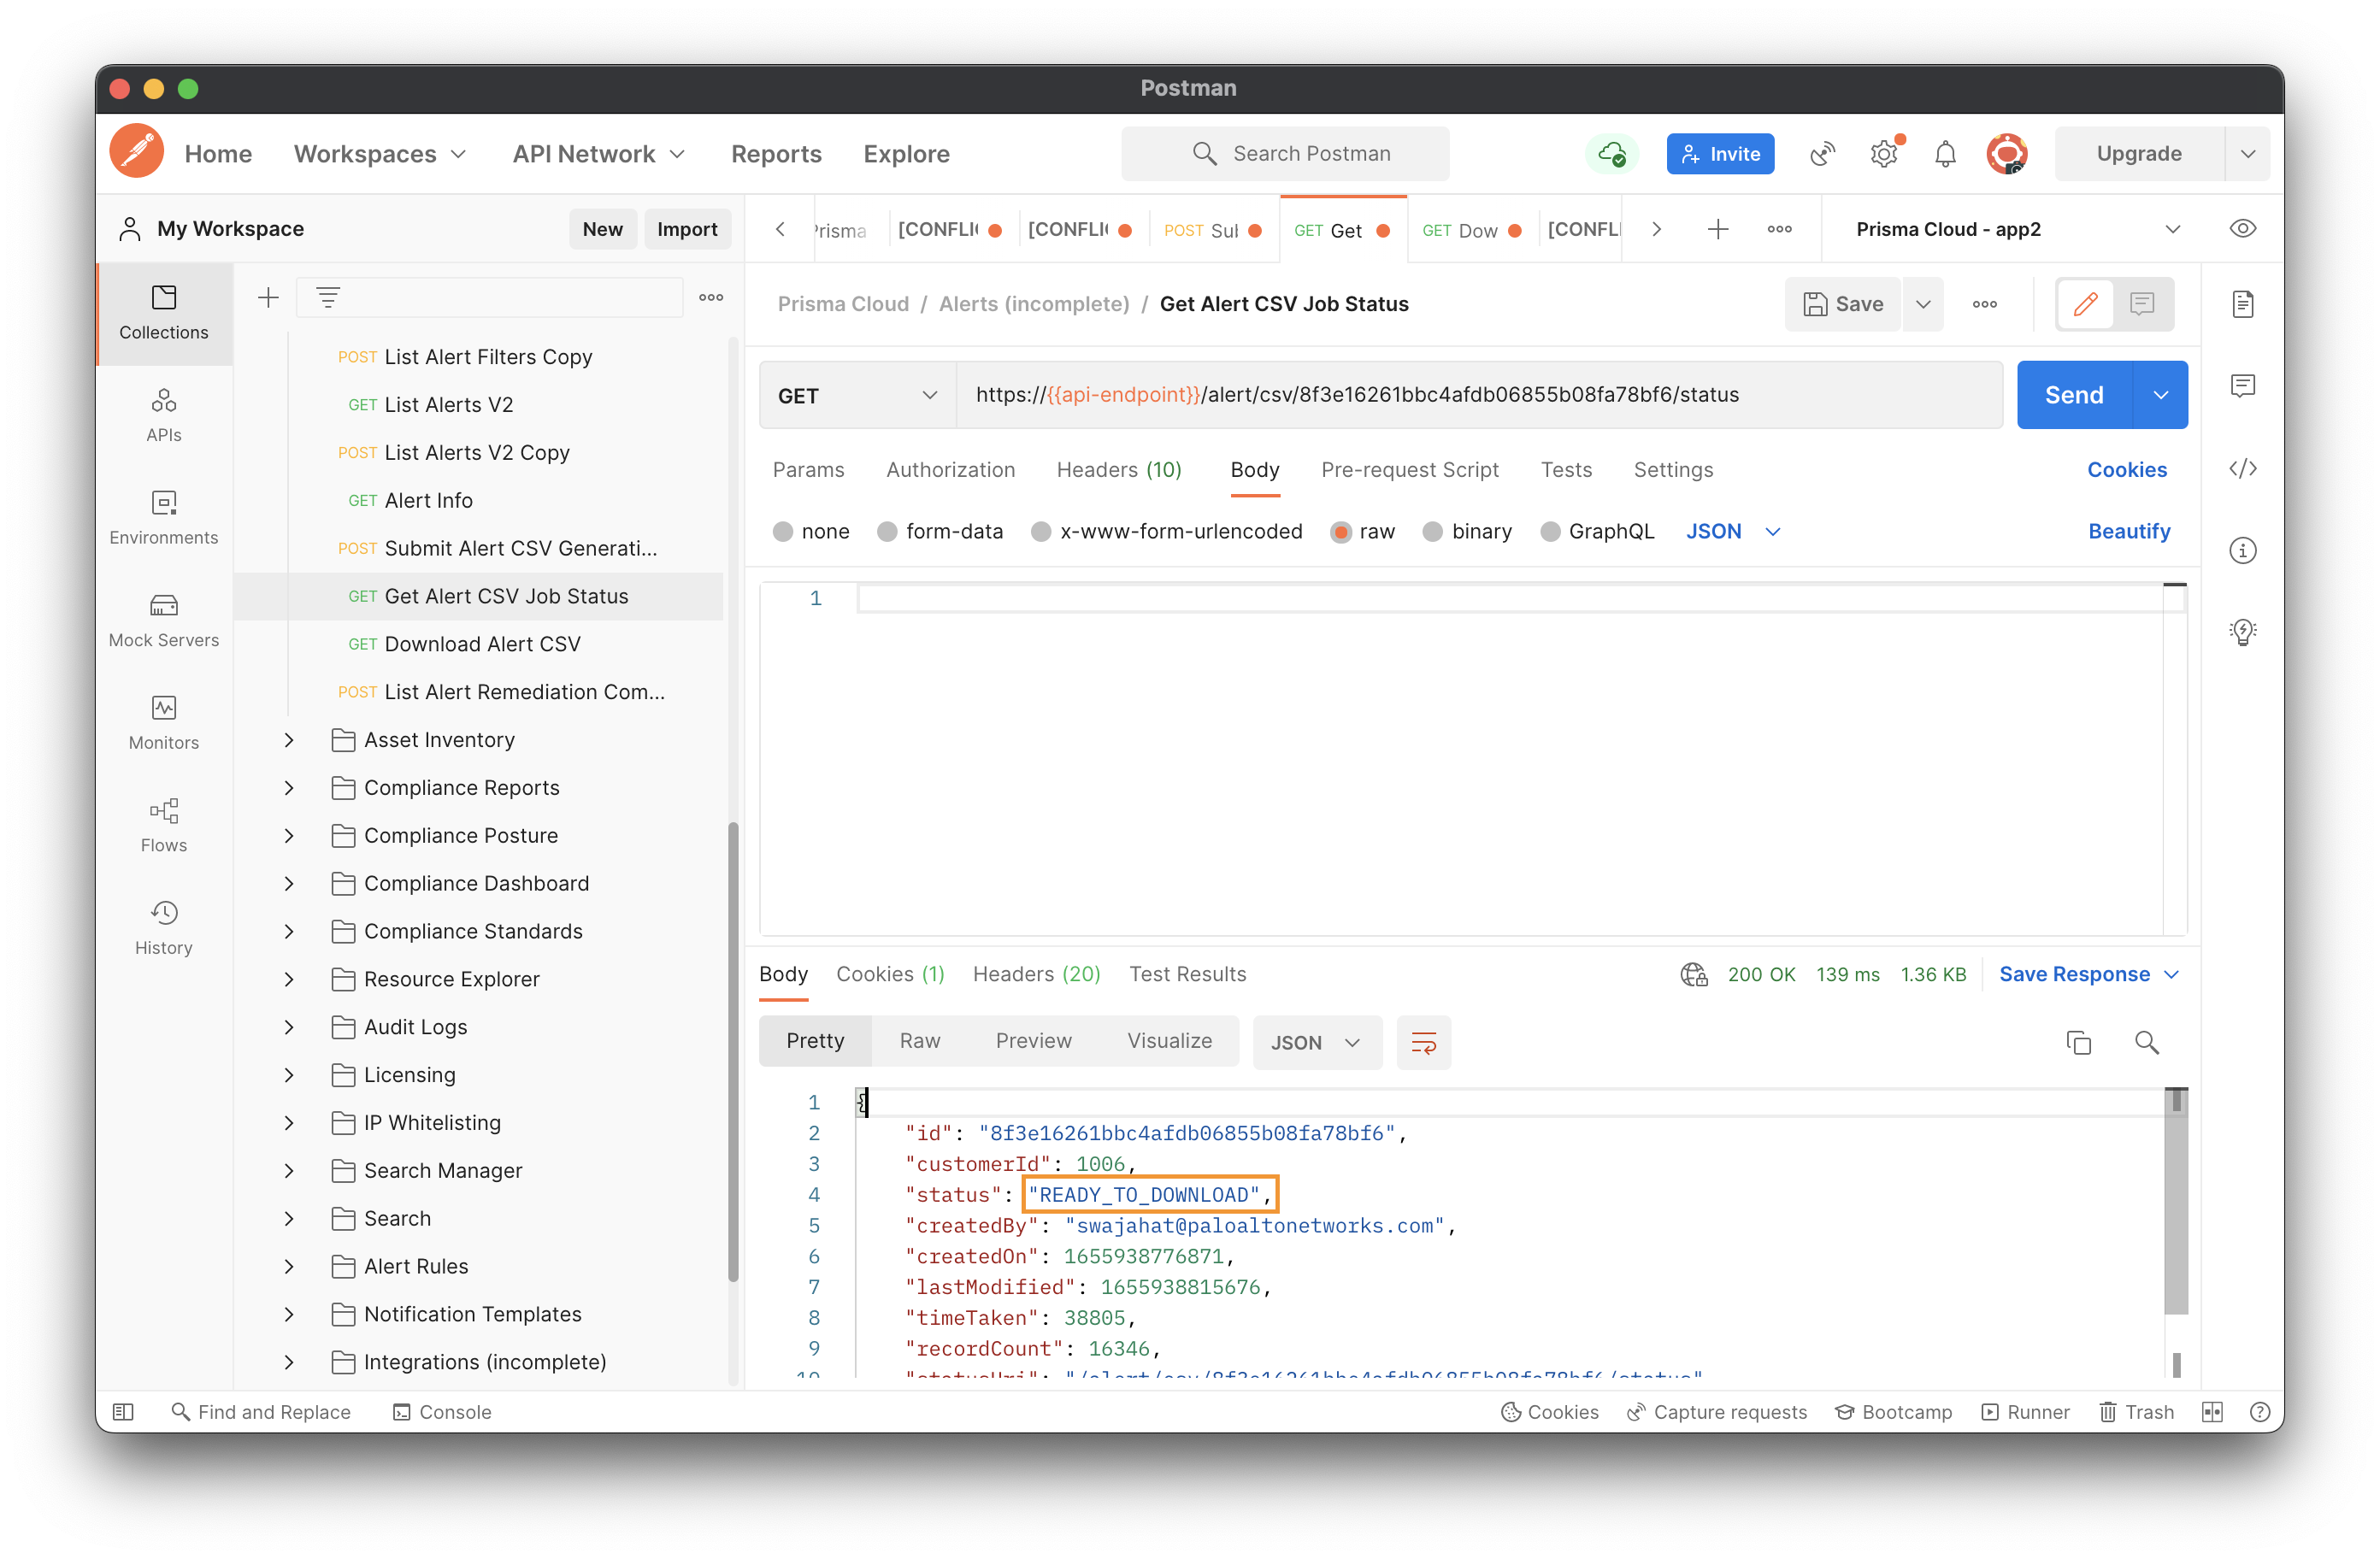Viewport: 2380px width, 1559px height.
Task: Search within the response body
Action: [2146, 1042]
